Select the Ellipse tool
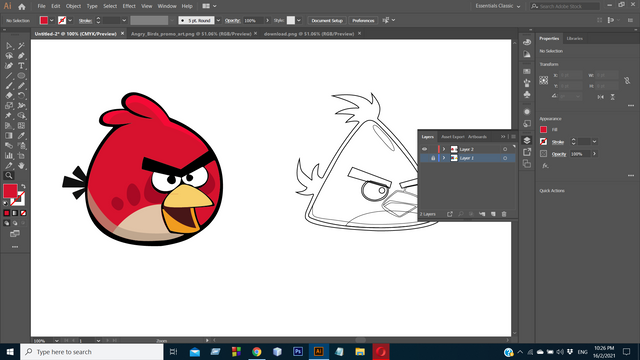640x360 pixels. click(x=21, y=76)
